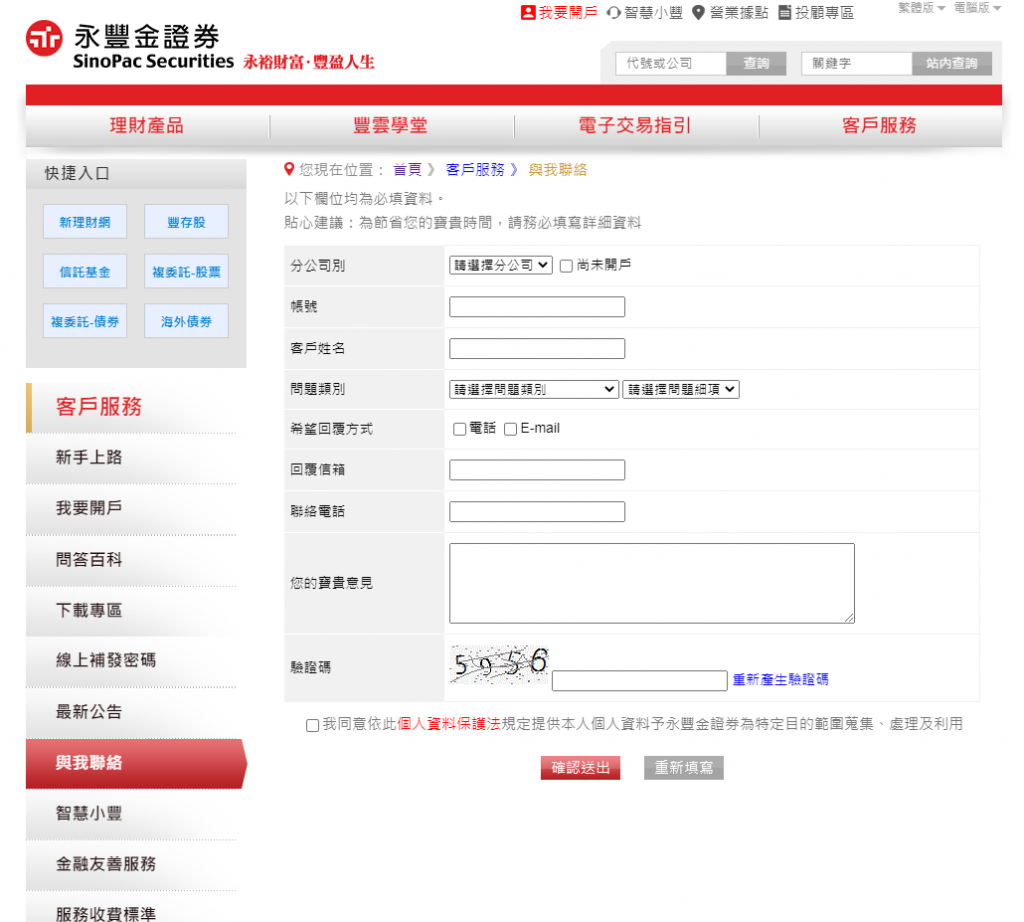
Task: Open the 請選擇分公司 branch dropdown
Action: click(x=500, y=265)
